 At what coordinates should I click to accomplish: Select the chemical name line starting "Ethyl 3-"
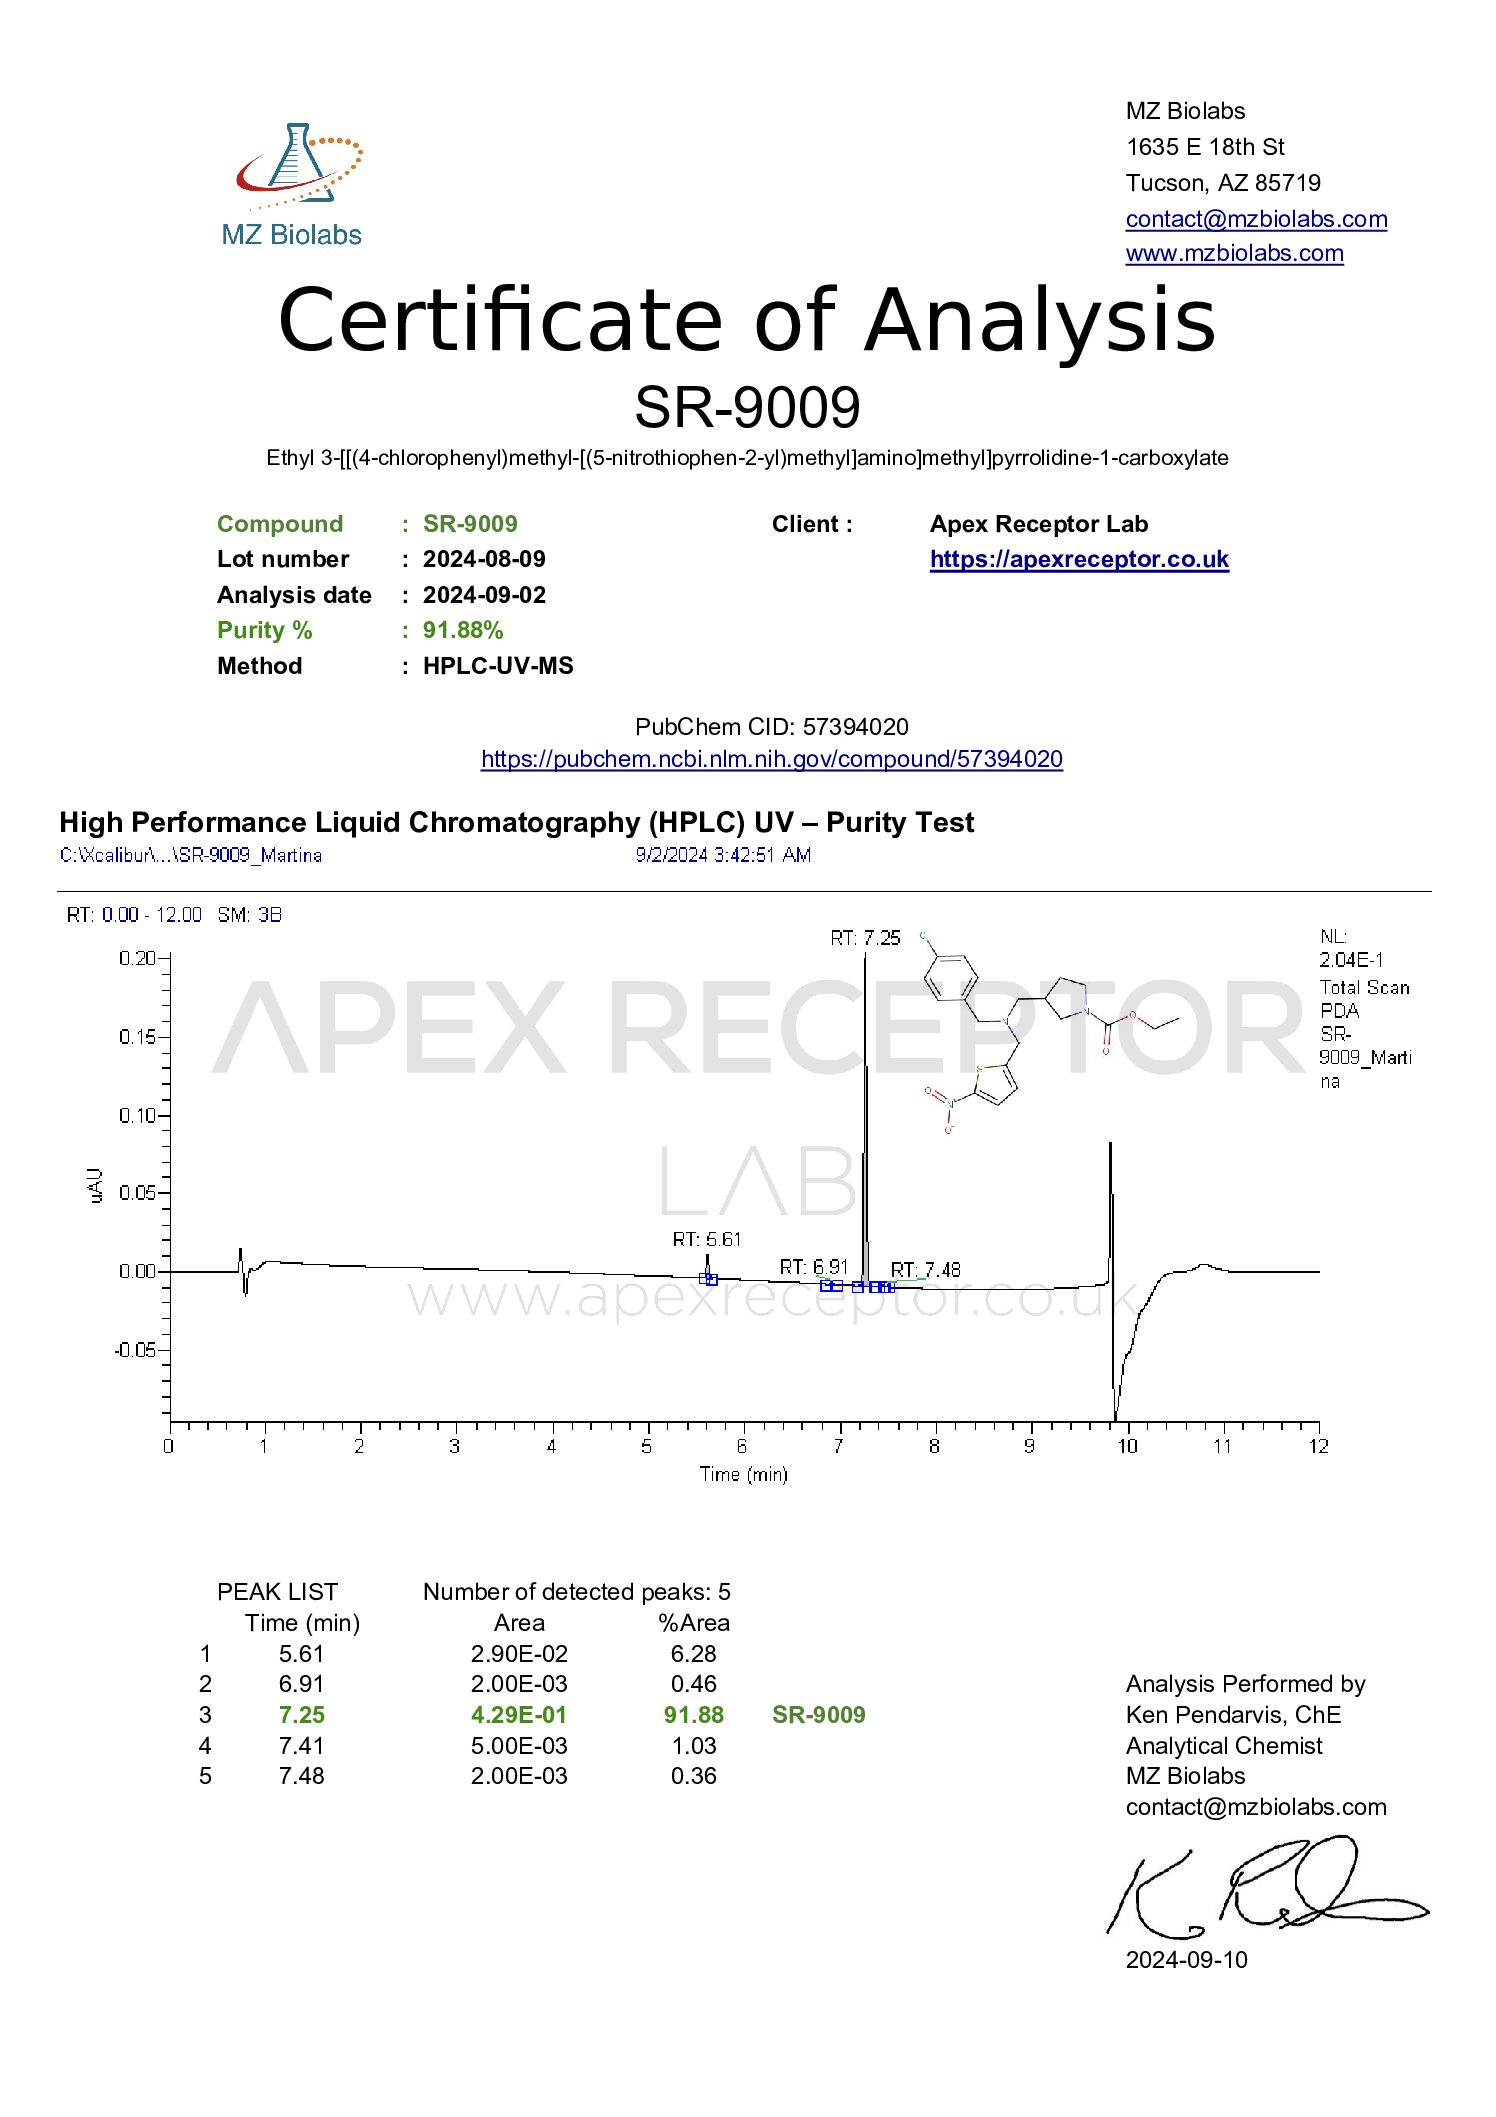pos(747,458)
